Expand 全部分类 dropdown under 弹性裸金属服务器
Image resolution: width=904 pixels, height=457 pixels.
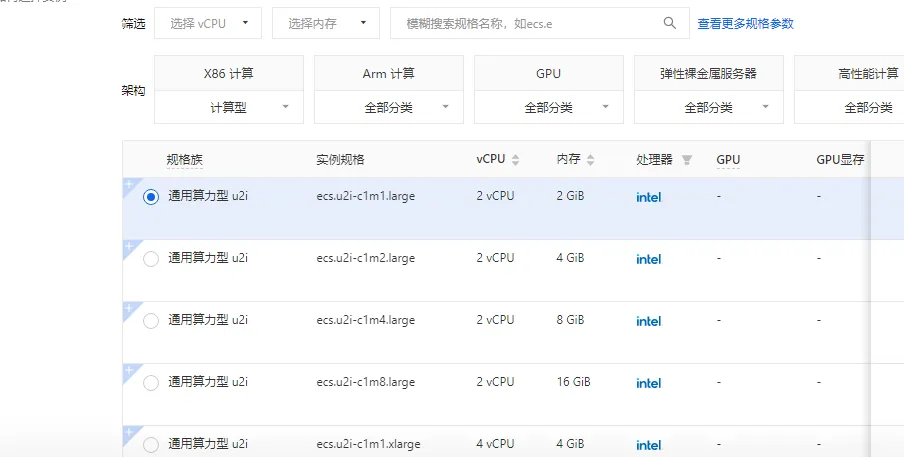[709, 107]
